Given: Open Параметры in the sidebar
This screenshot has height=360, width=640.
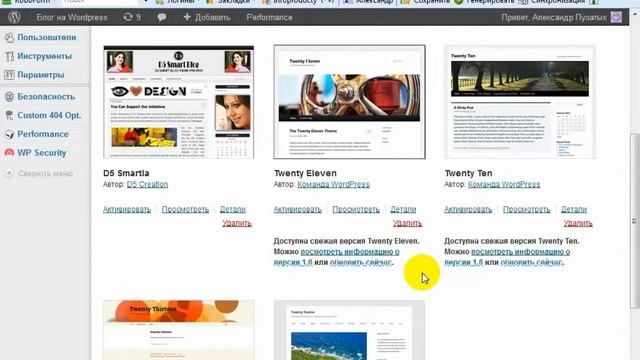Looking at the screenshot, I should [40, 75].
